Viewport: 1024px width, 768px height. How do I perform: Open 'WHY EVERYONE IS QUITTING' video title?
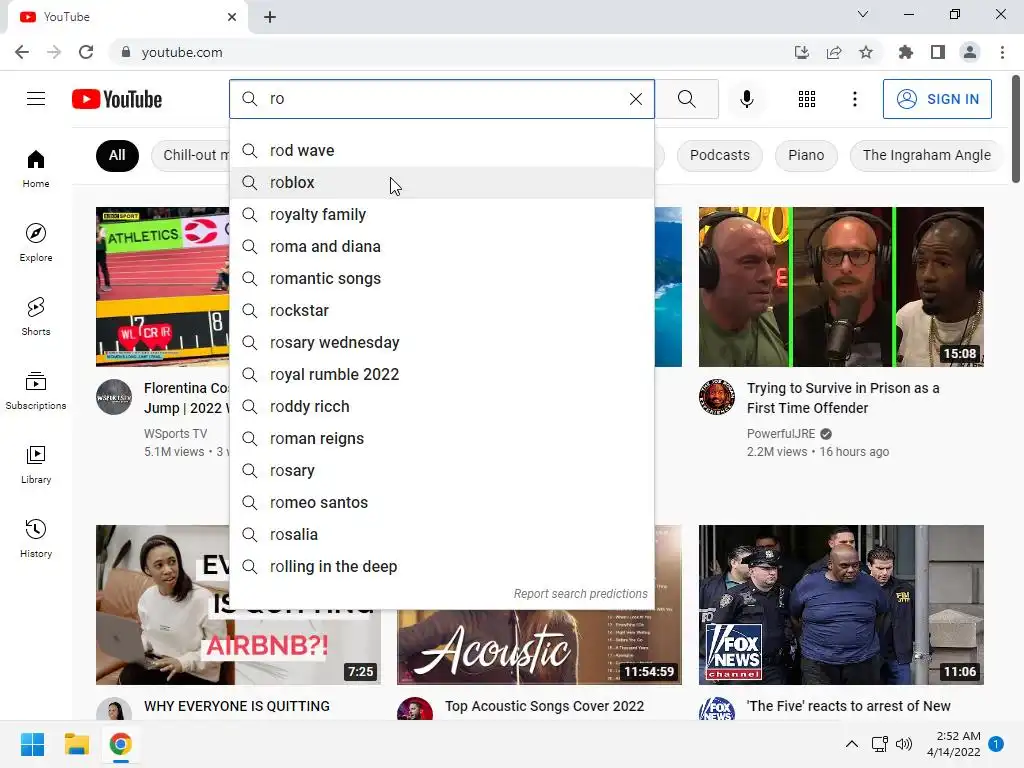(237, 706)
